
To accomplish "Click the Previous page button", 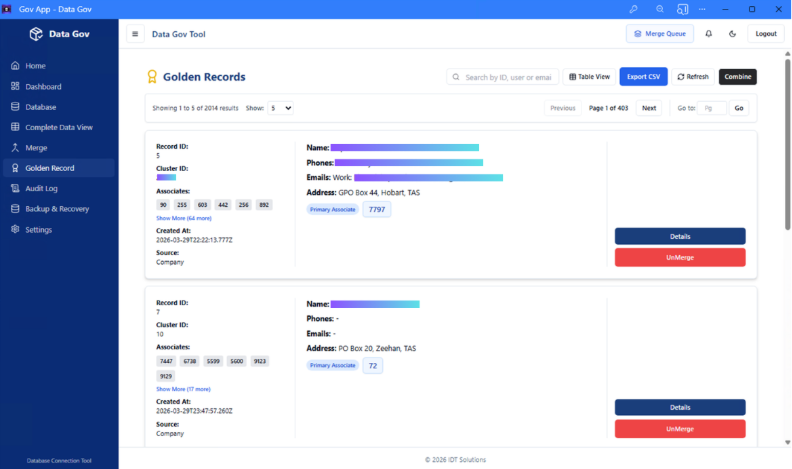I will tap(563, 108).
